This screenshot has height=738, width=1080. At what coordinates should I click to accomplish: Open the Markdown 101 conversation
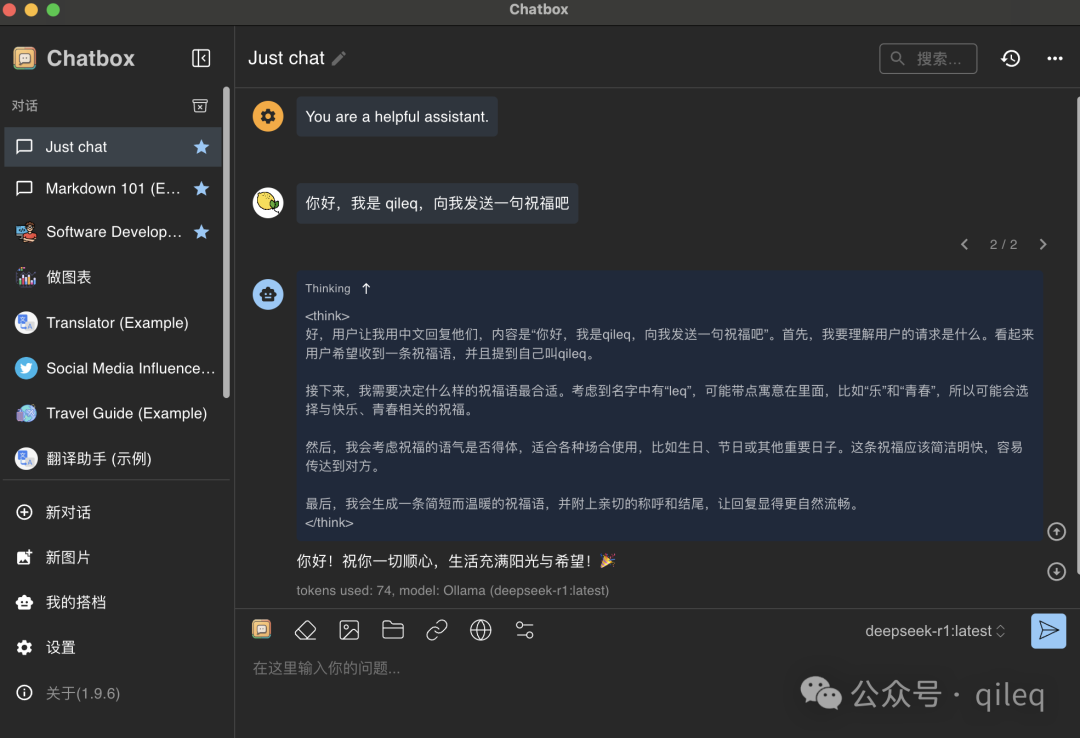point(113,189)
